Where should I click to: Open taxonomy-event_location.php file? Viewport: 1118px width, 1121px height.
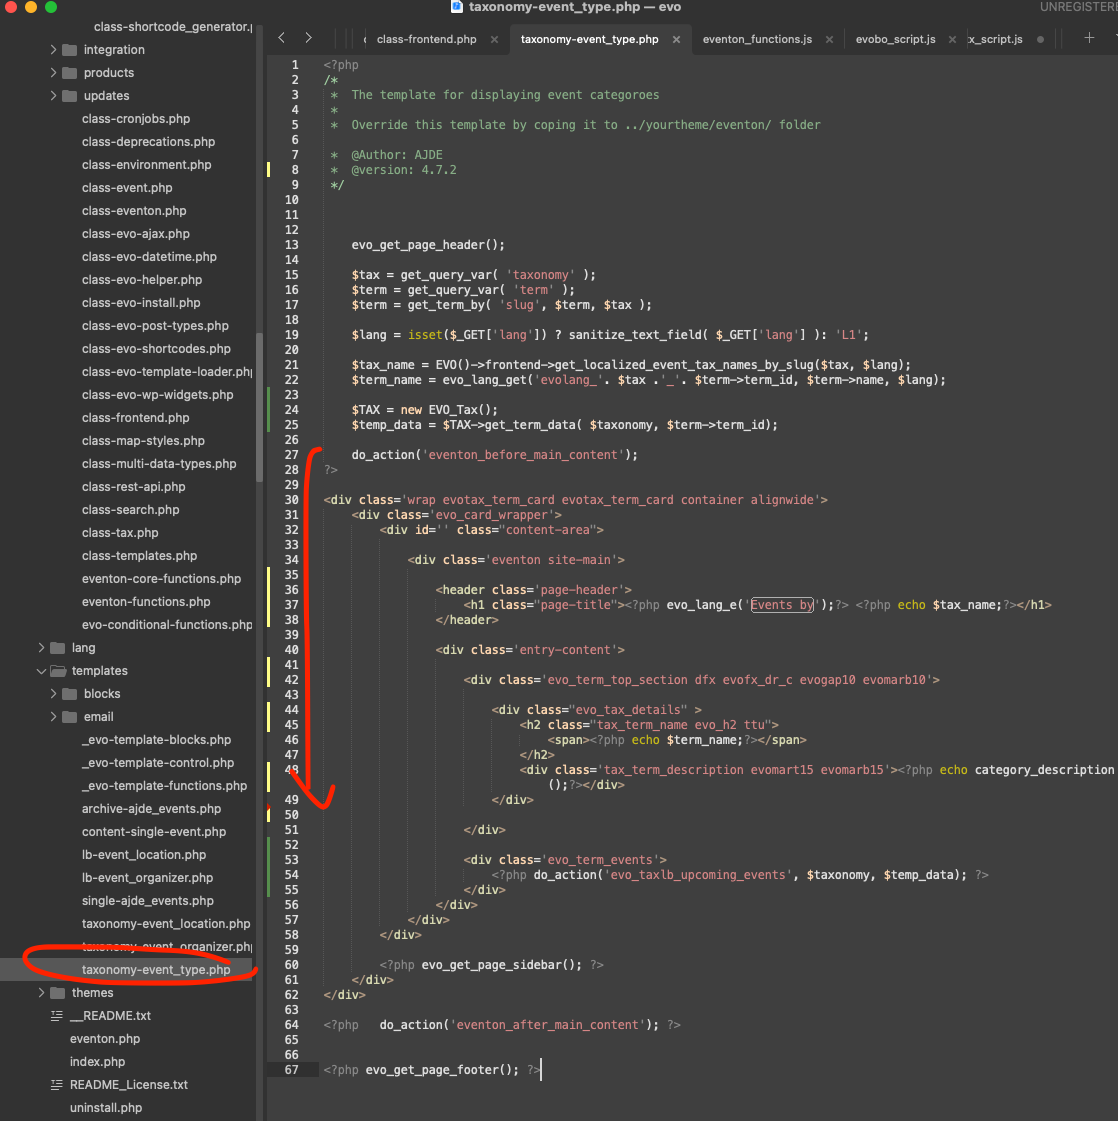click(x=166, y=924)
